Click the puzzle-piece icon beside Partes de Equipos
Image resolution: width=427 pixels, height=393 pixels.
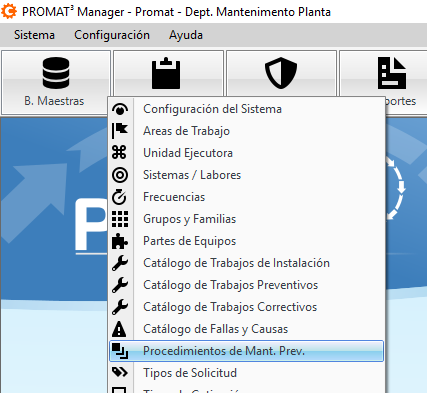click(120, 241)
